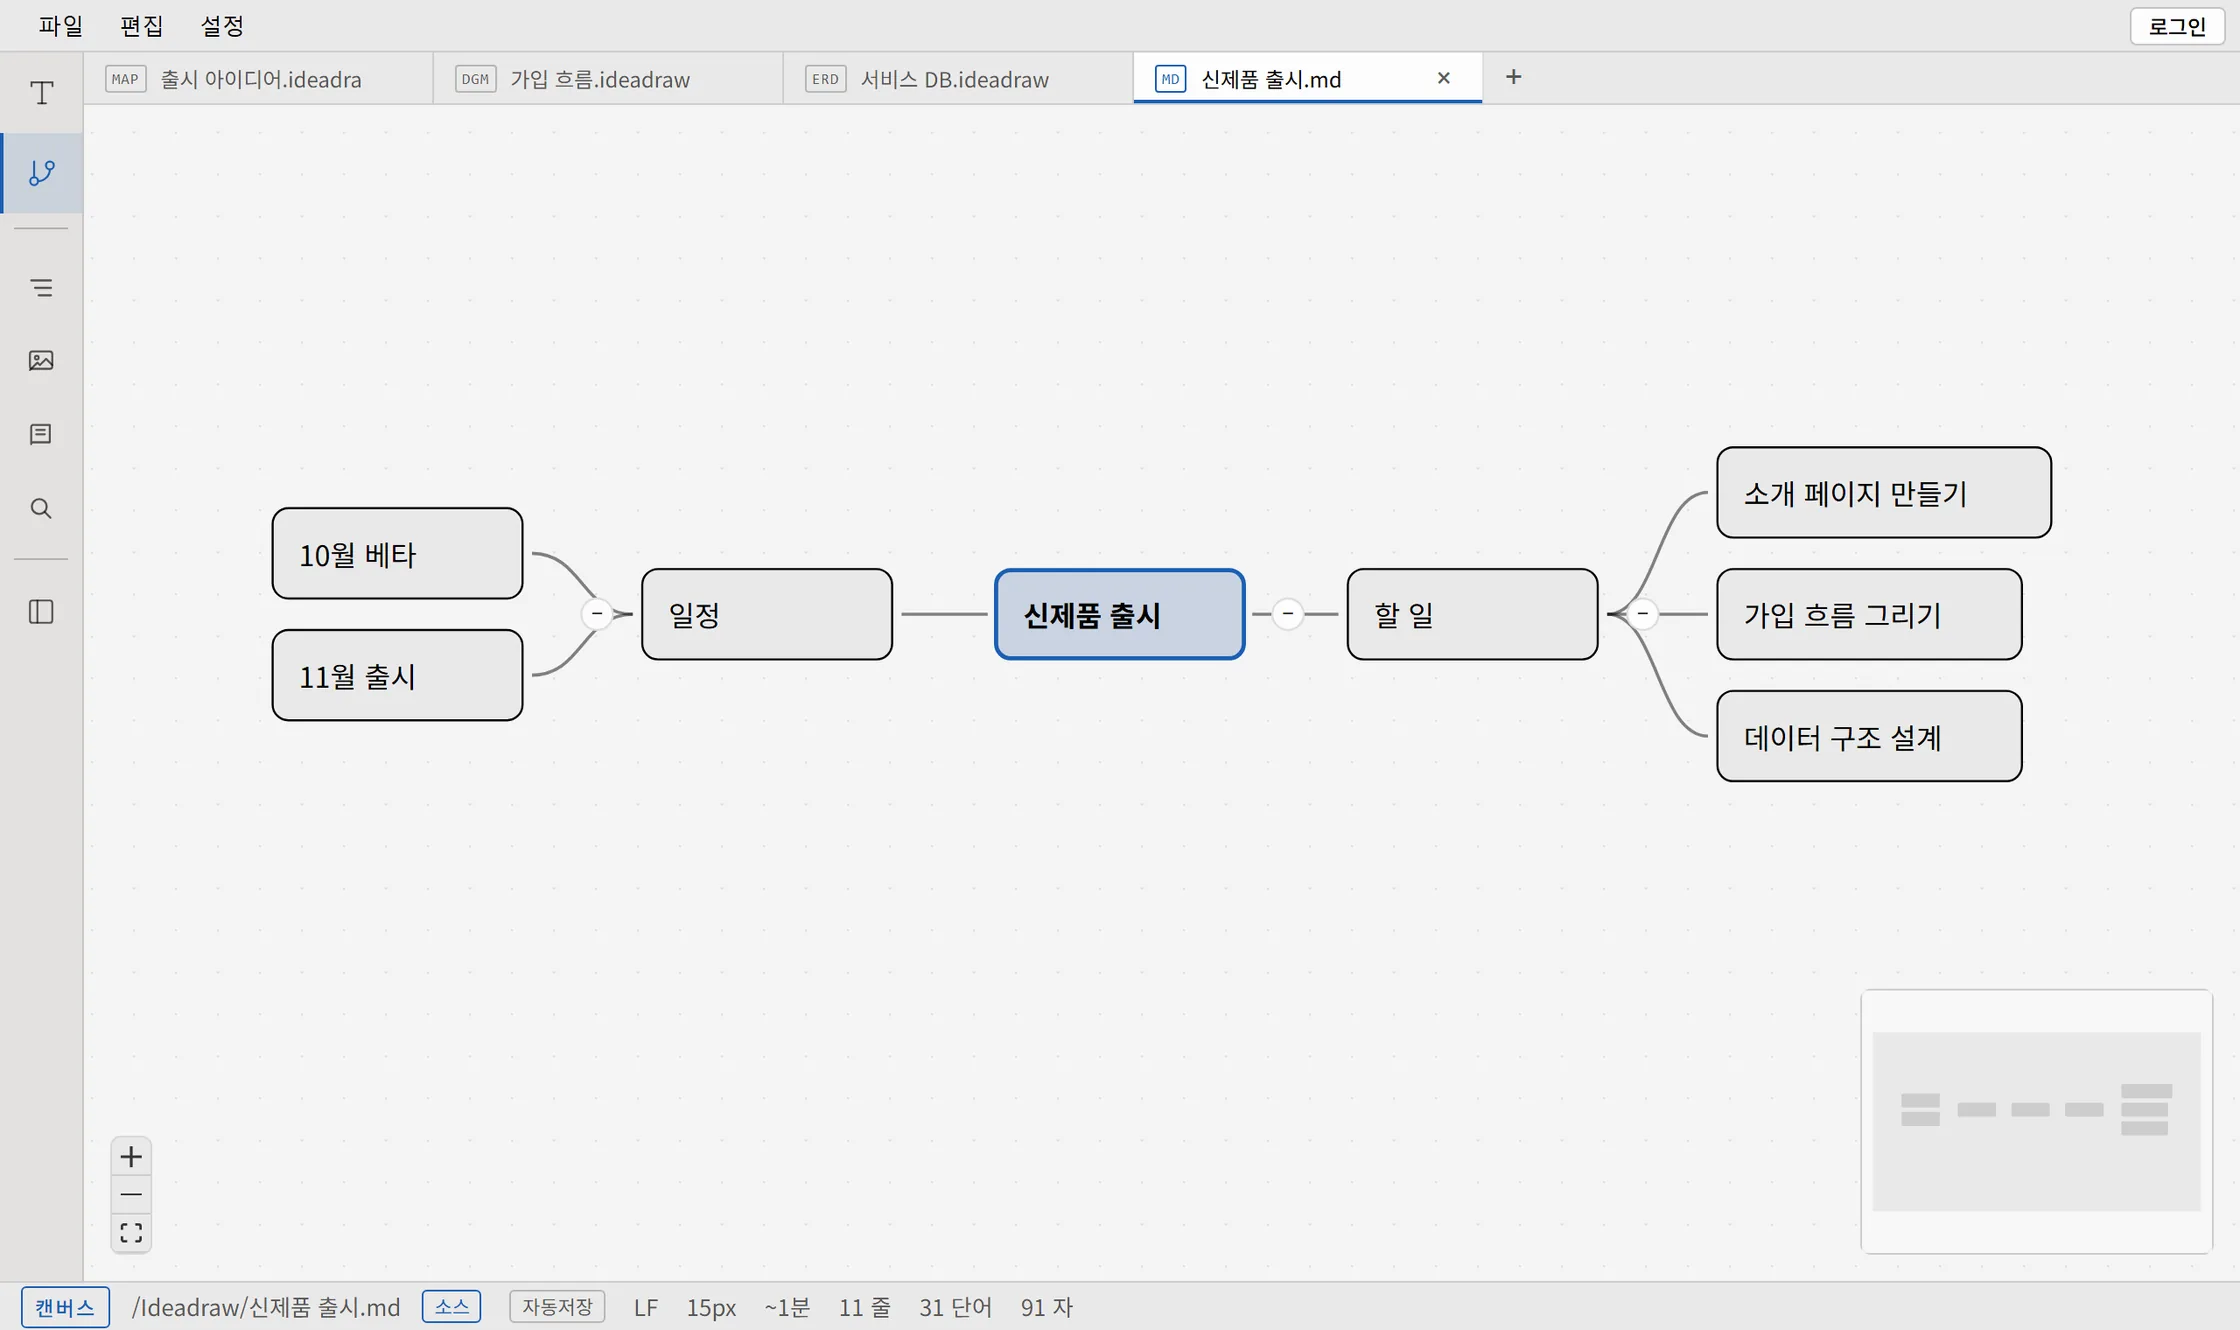The image size is (2240, 1330).
Task: Collapse the 신제품 출시 right branch
Action: point(1287,613)
